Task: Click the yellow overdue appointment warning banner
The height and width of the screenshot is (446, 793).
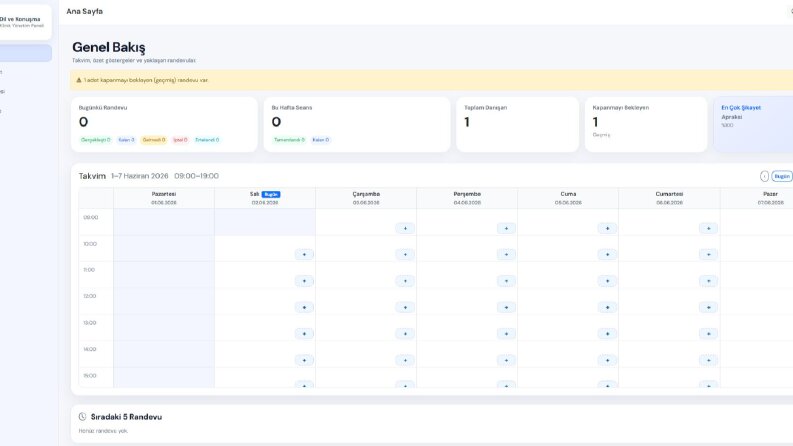Action: click(431, 80)
